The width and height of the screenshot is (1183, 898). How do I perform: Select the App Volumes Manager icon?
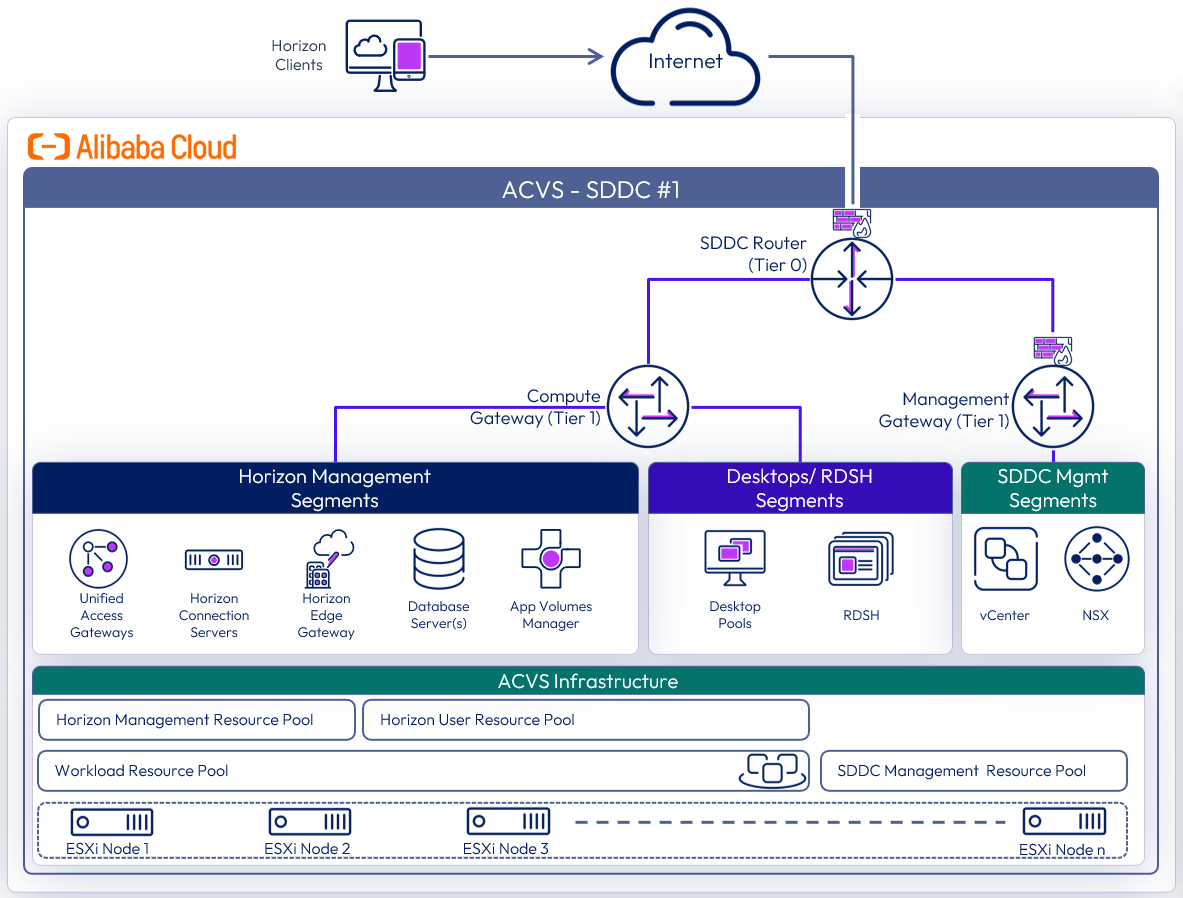[551, 558]
